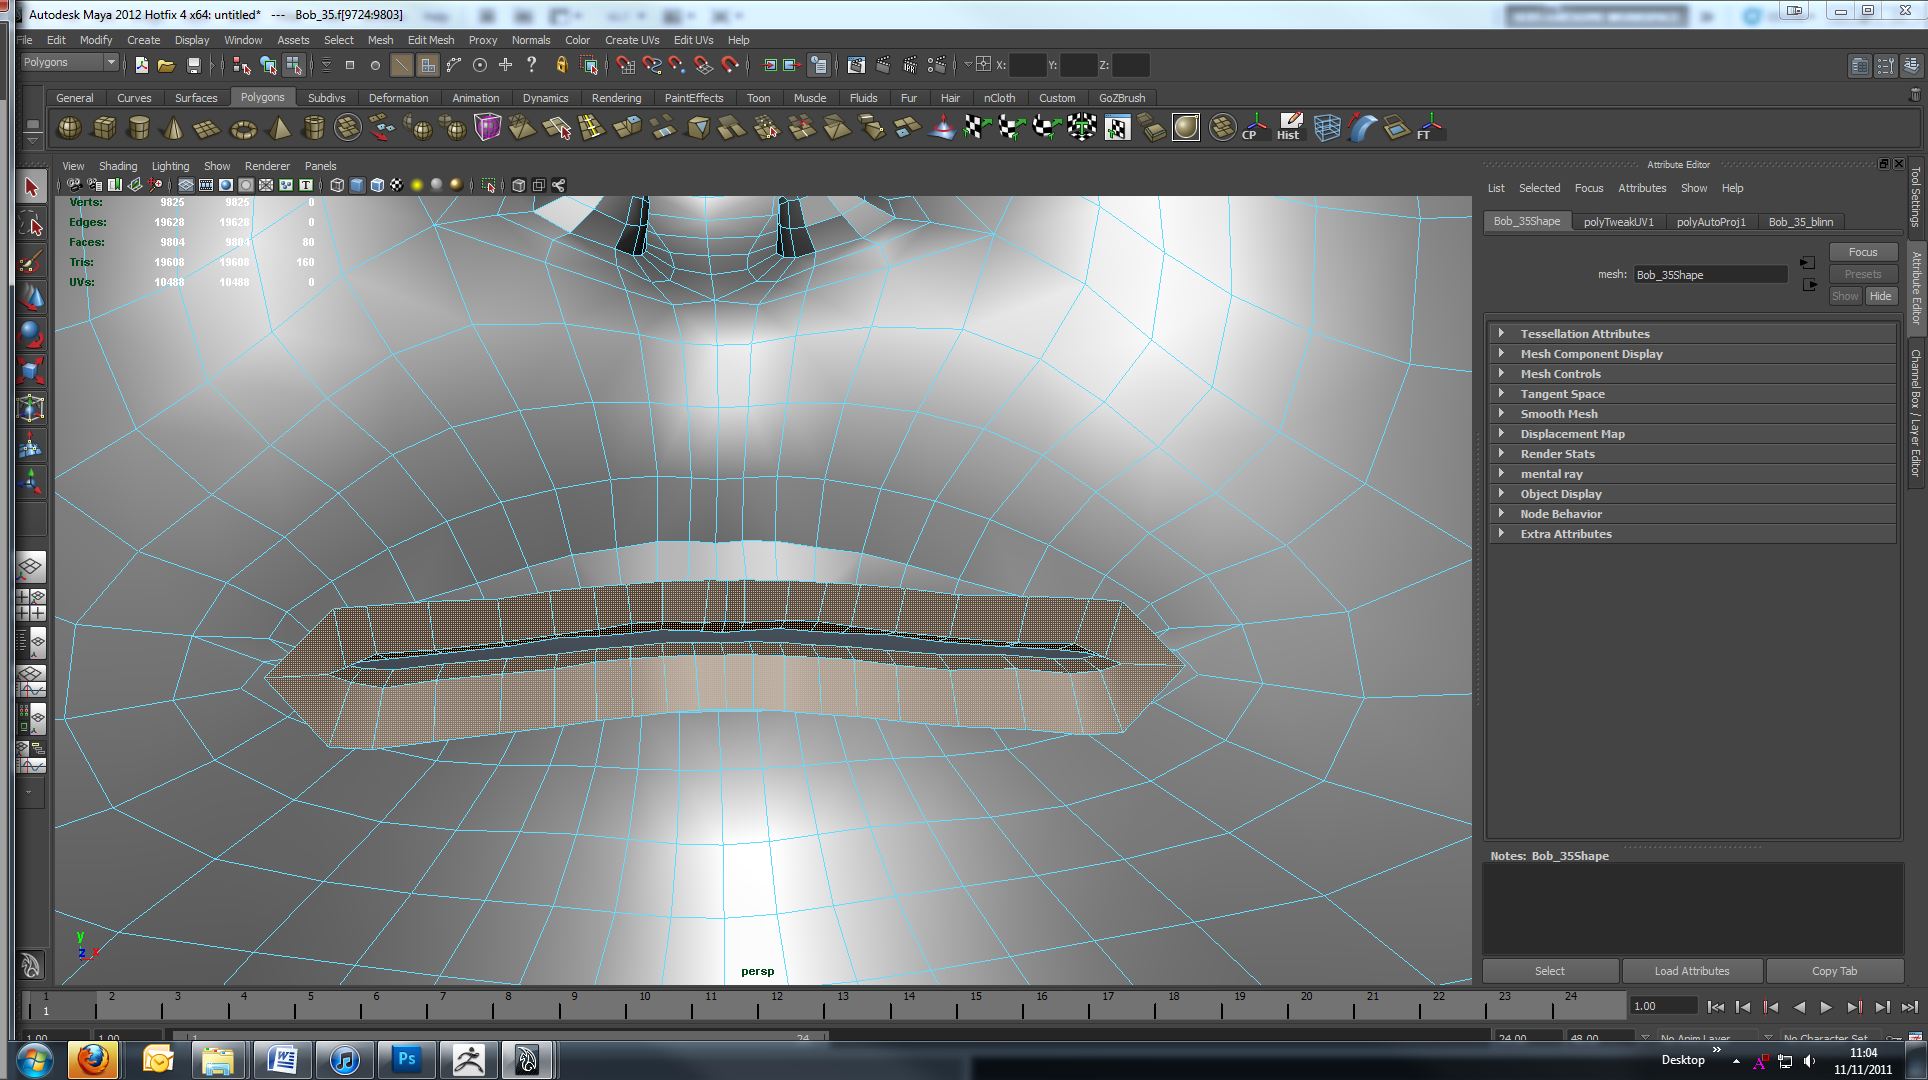Screen dimensions: 1928x1080
Task: Toggle smooth shaded display in the viewport
Action: (224, 185)
